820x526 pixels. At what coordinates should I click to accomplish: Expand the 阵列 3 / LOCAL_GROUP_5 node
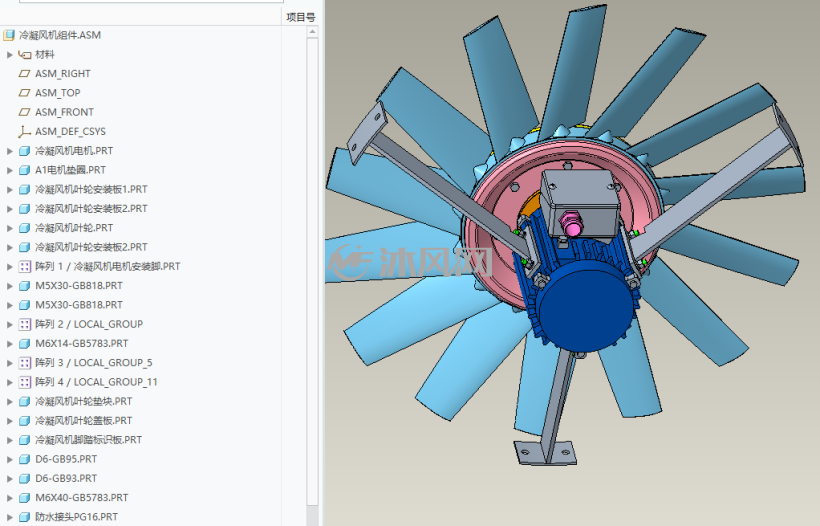click(9, 363)
